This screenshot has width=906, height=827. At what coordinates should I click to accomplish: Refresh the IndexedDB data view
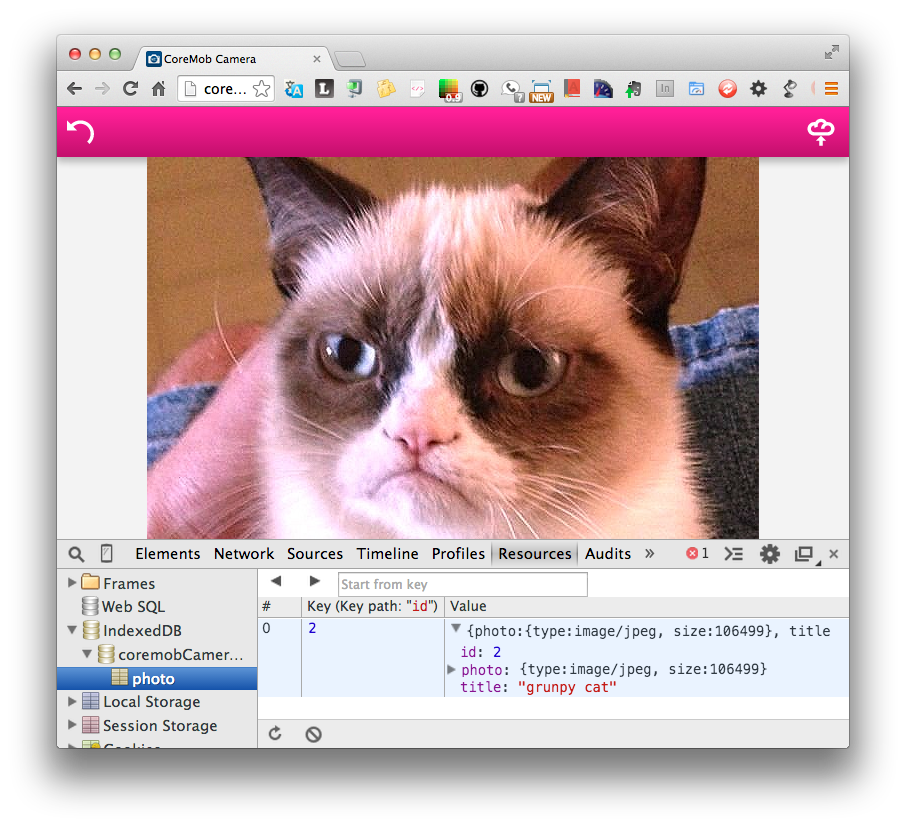[275, 734]
